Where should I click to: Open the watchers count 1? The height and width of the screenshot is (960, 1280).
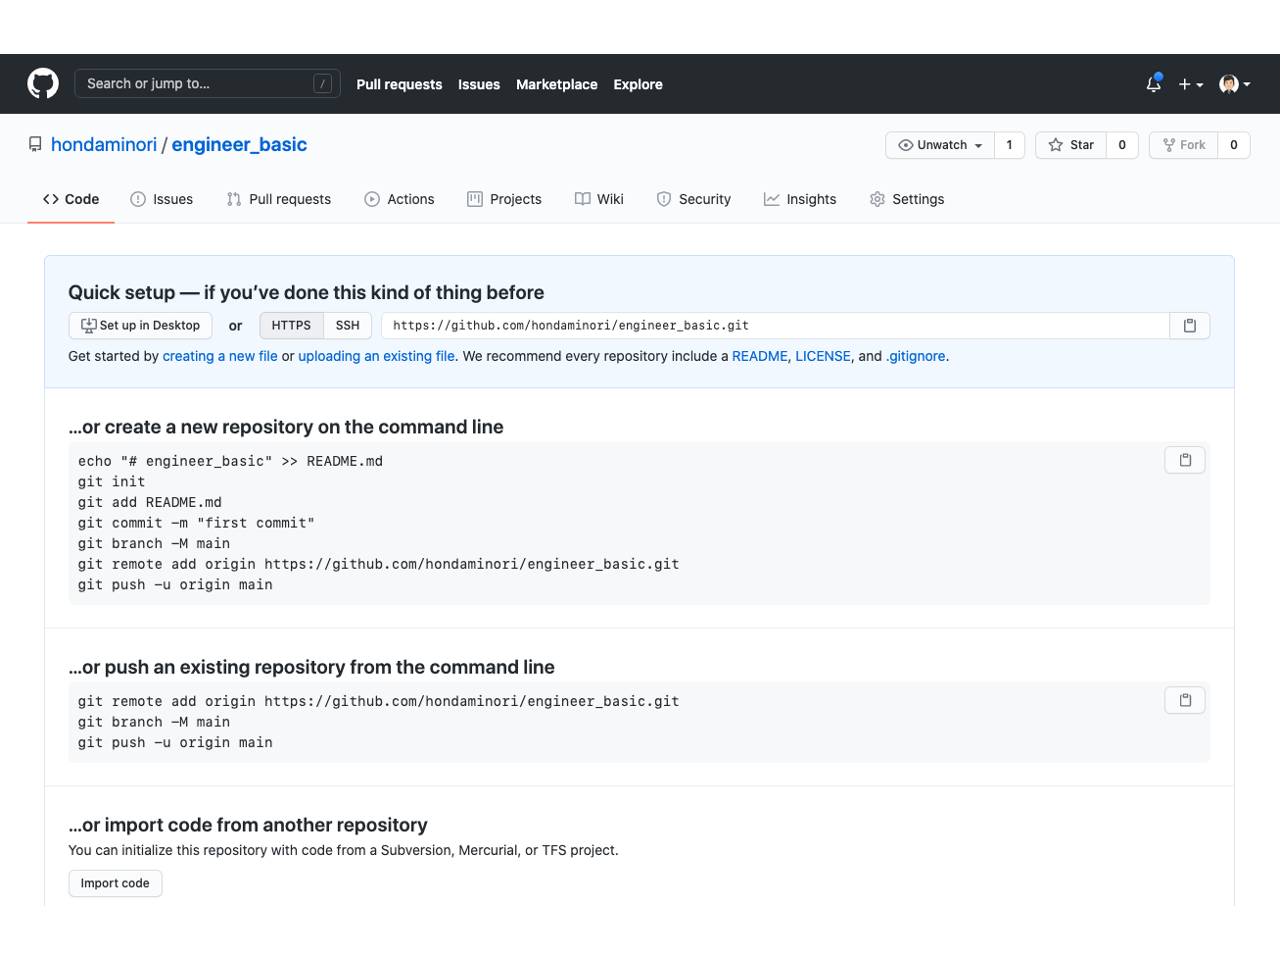(x=1010, y=145)
